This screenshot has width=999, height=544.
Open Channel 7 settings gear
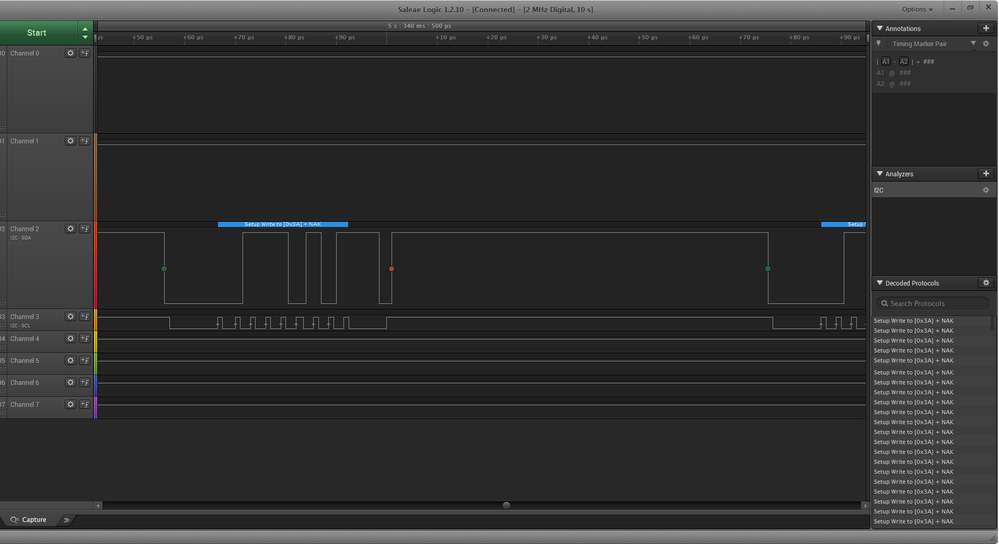[x=70, y=404]
